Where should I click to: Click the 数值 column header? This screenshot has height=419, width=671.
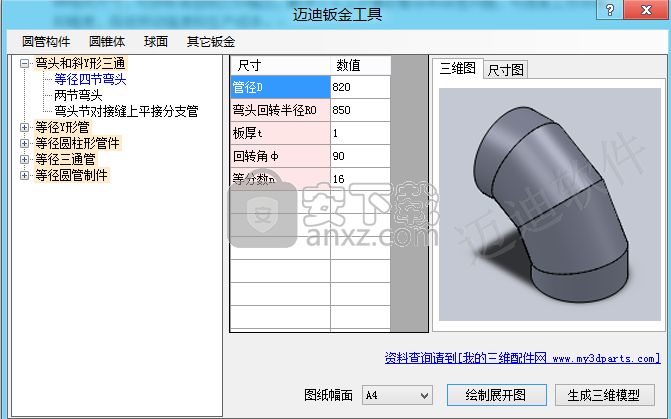(360, 65)
